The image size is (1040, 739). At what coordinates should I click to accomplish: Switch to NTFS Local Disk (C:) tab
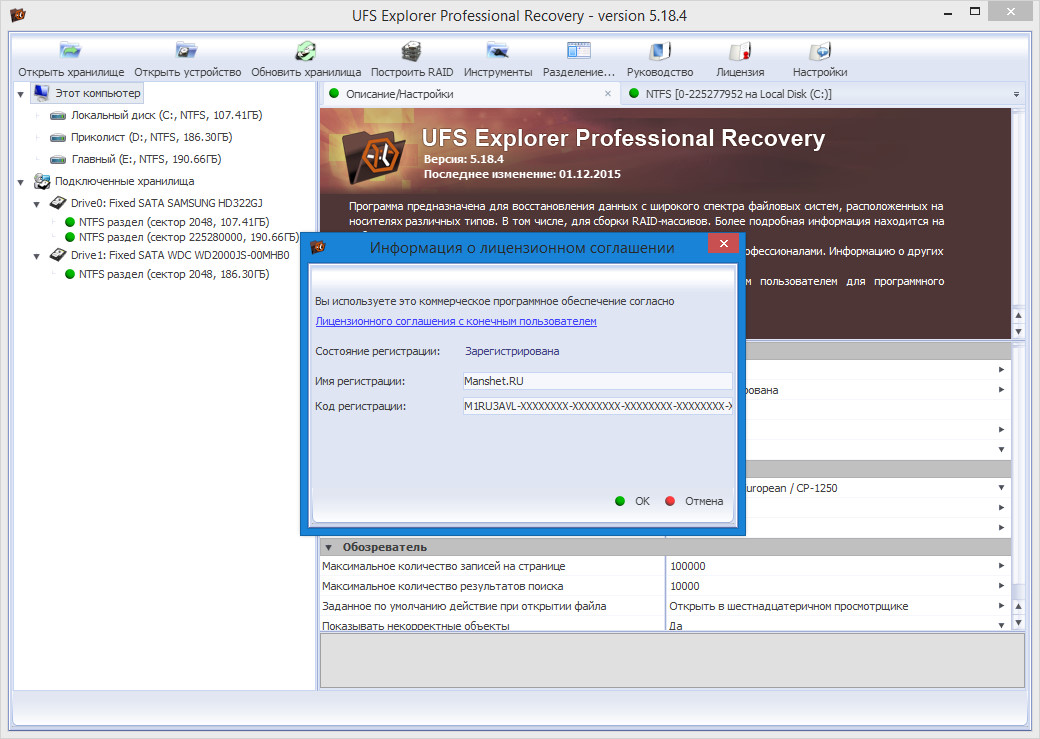coord(738,94)
